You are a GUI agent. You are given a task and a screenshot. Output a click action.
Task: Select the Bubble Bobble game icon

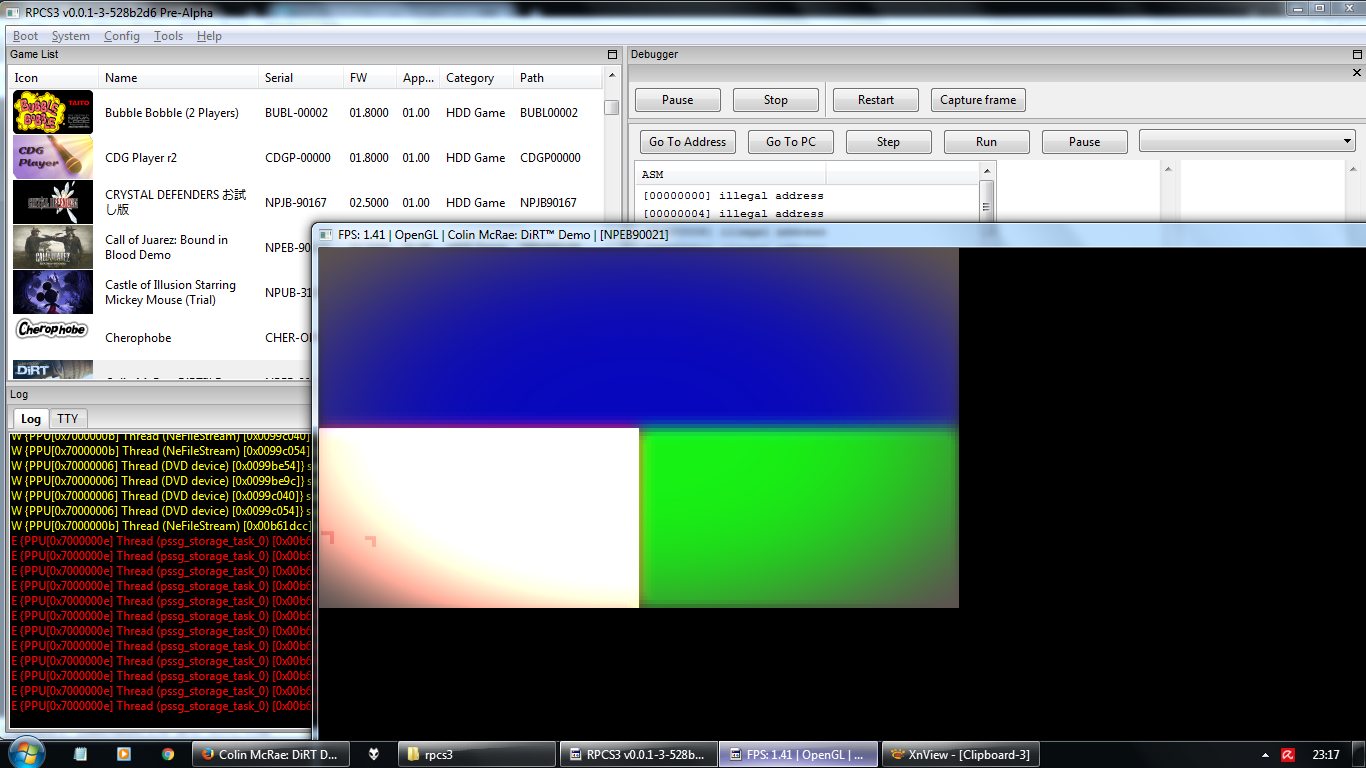tap(53, 112)
